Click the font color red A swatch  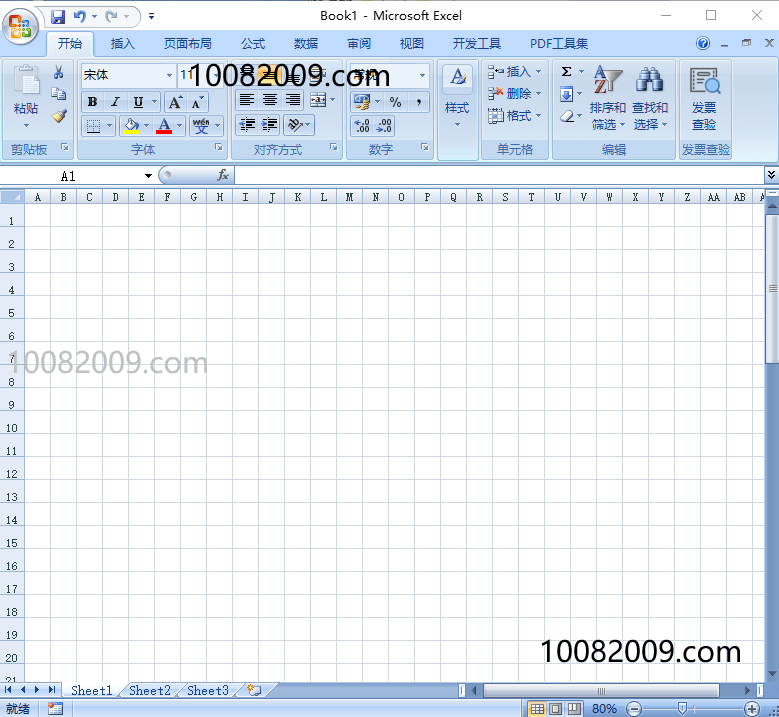[164, 126]
